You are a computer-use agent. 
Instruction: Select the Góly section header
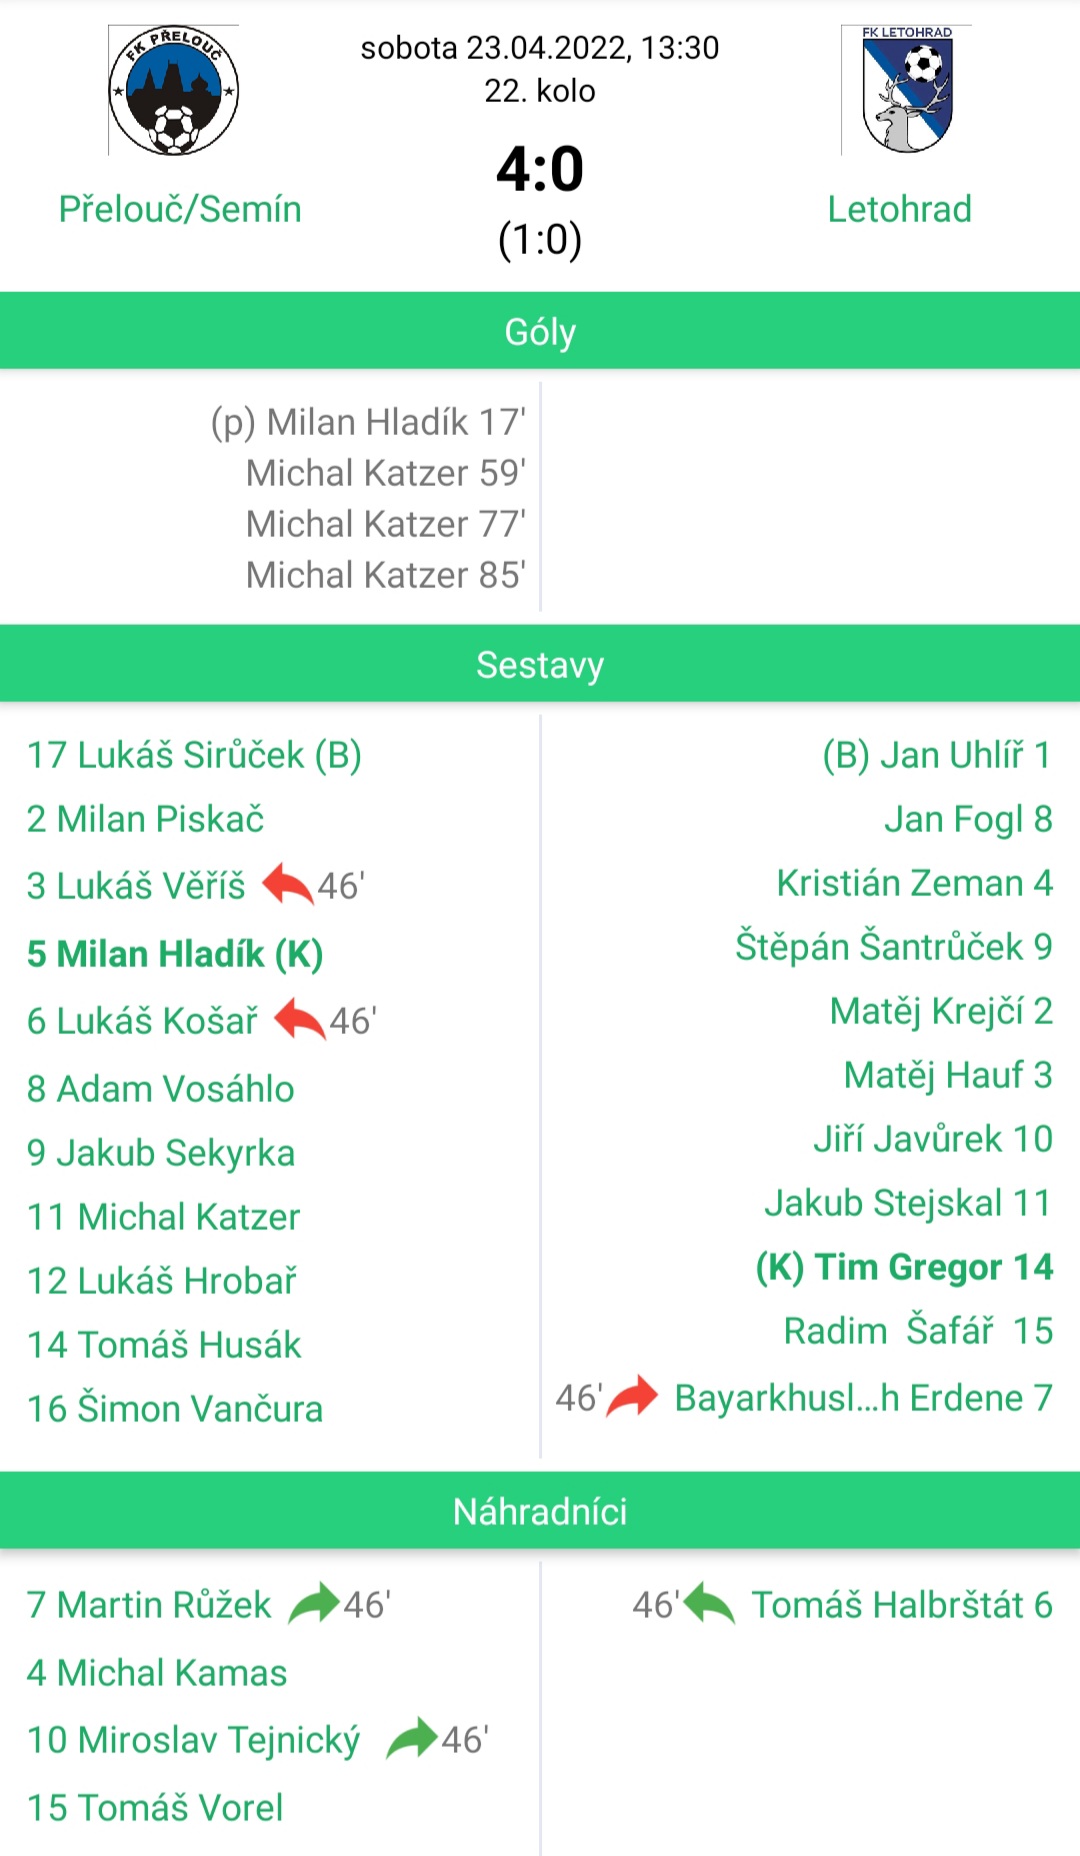540,331
